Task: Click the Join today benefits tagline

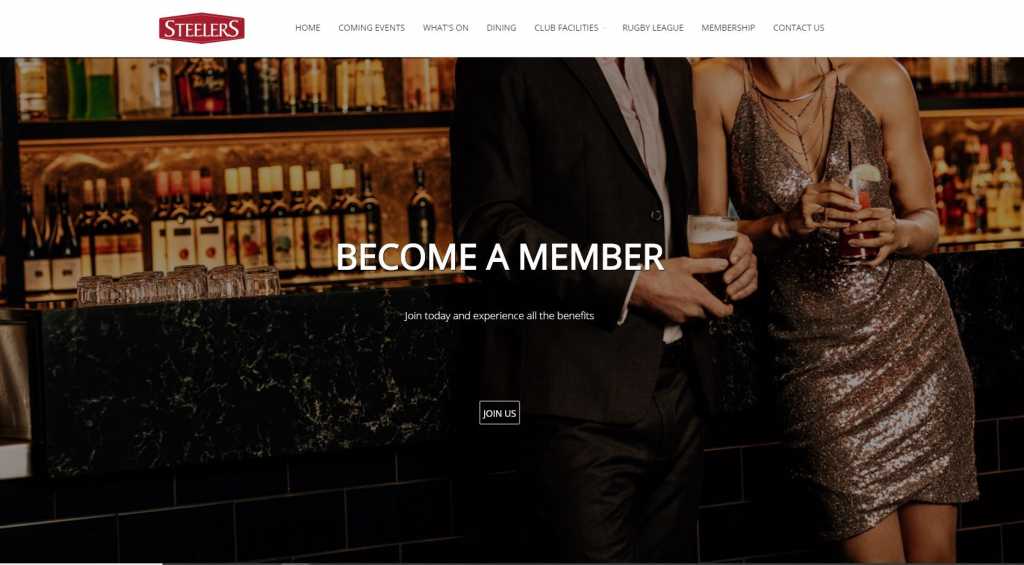Action: (500, 315)
